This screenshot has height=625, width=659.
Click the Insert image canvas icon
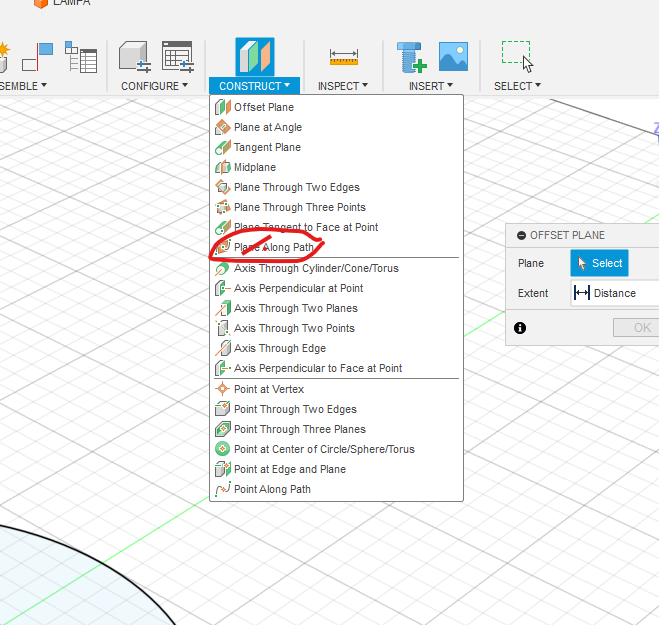pyautogui.click(x=453, y=56)
